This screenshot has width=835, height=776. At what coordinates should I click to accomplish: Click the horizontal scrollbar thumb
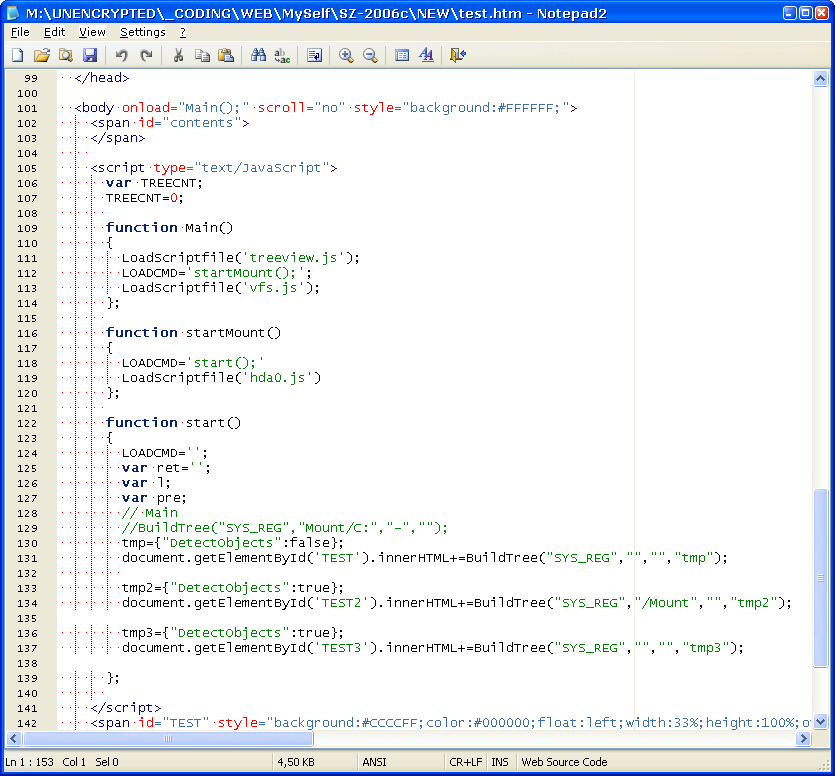click(x=168, y=739)
